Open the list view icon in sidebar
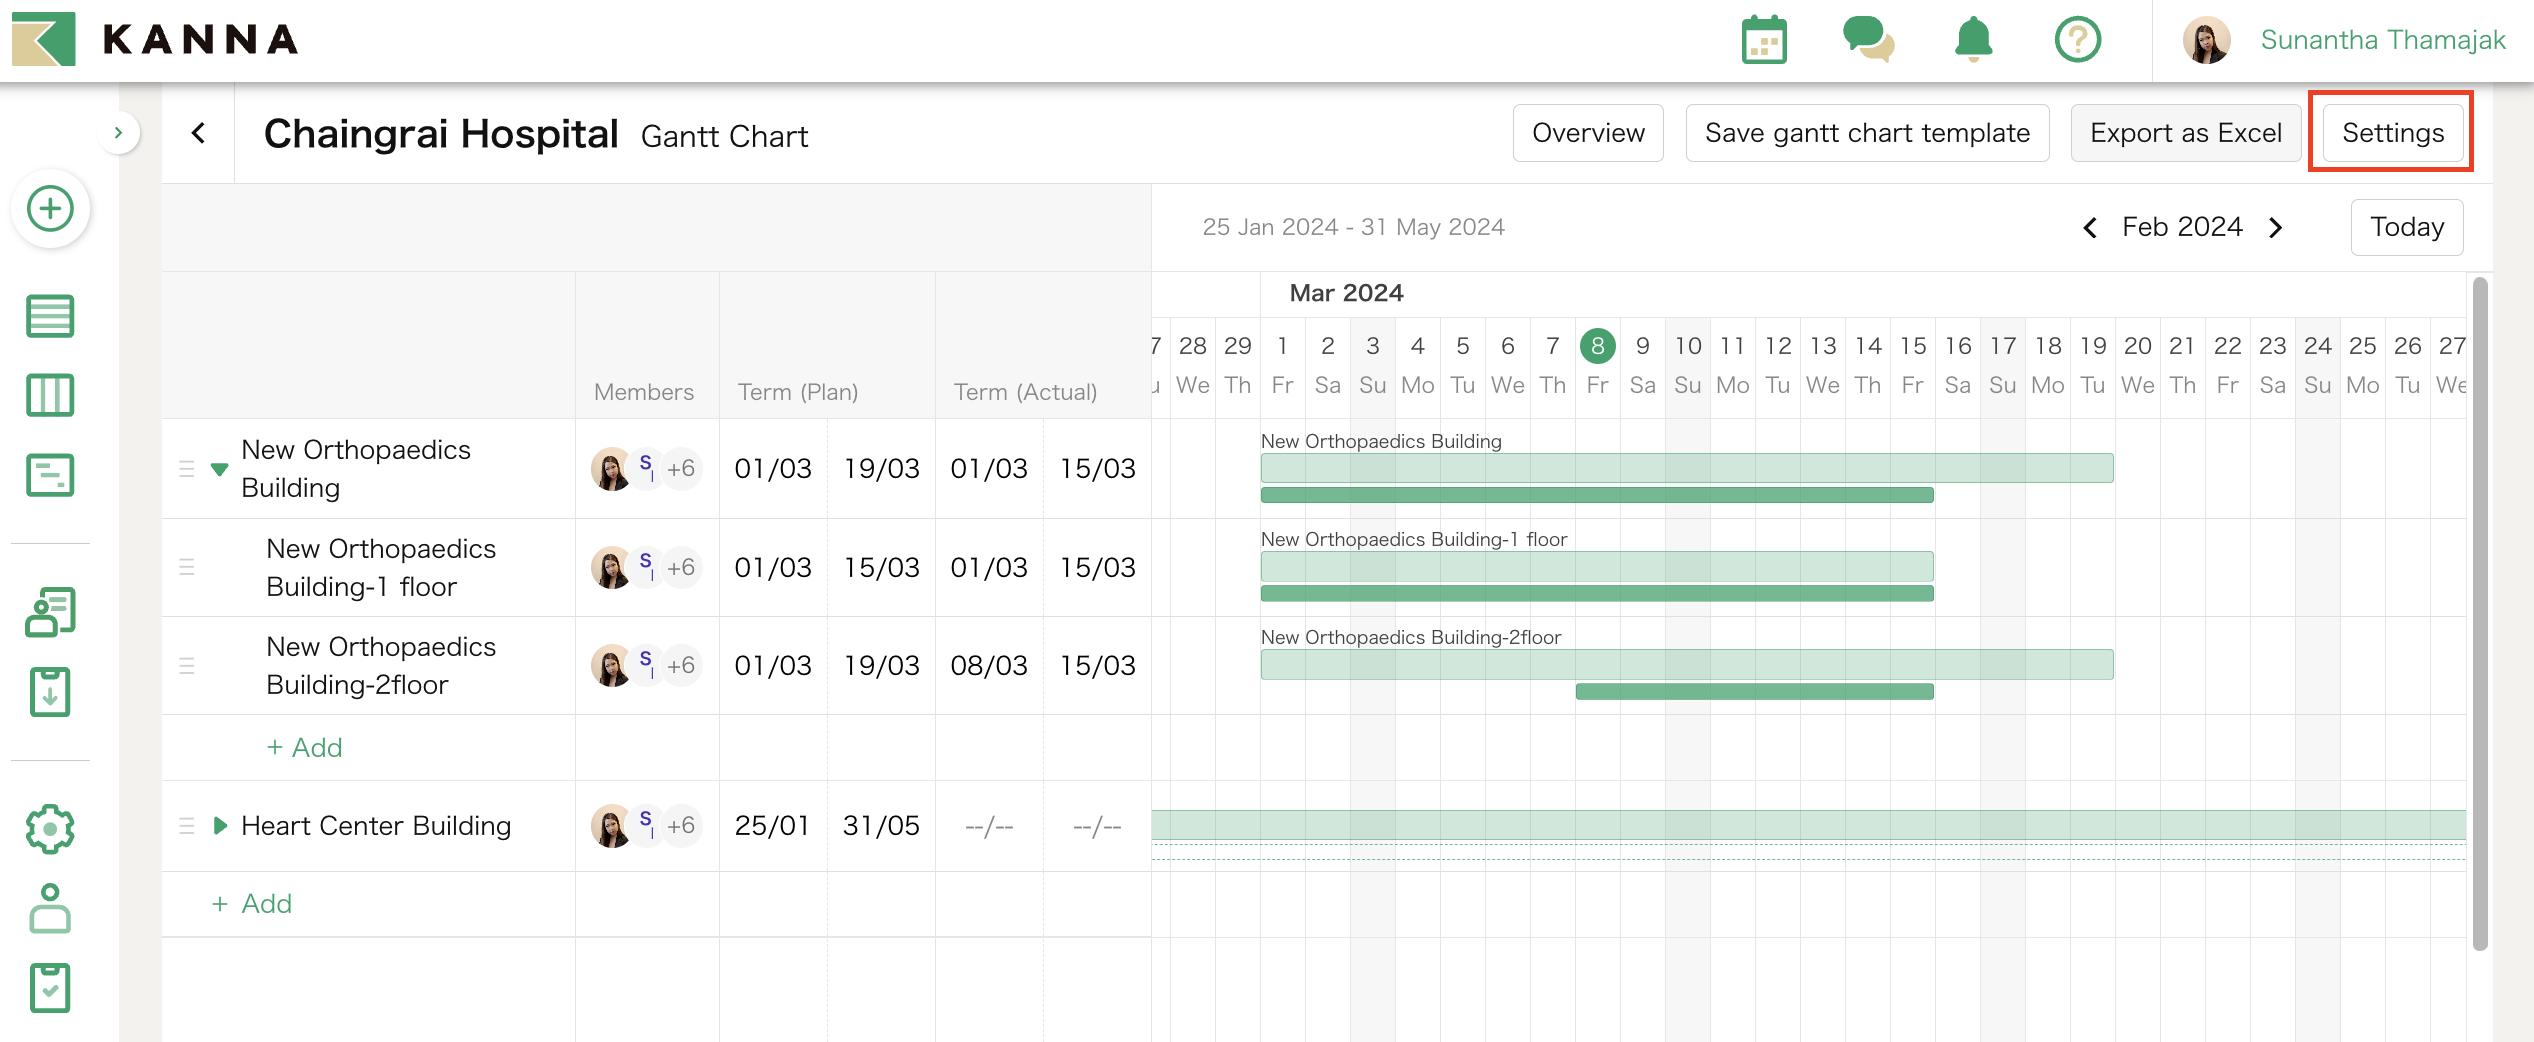This screenshot has width=2534, height=1042. 50,317
